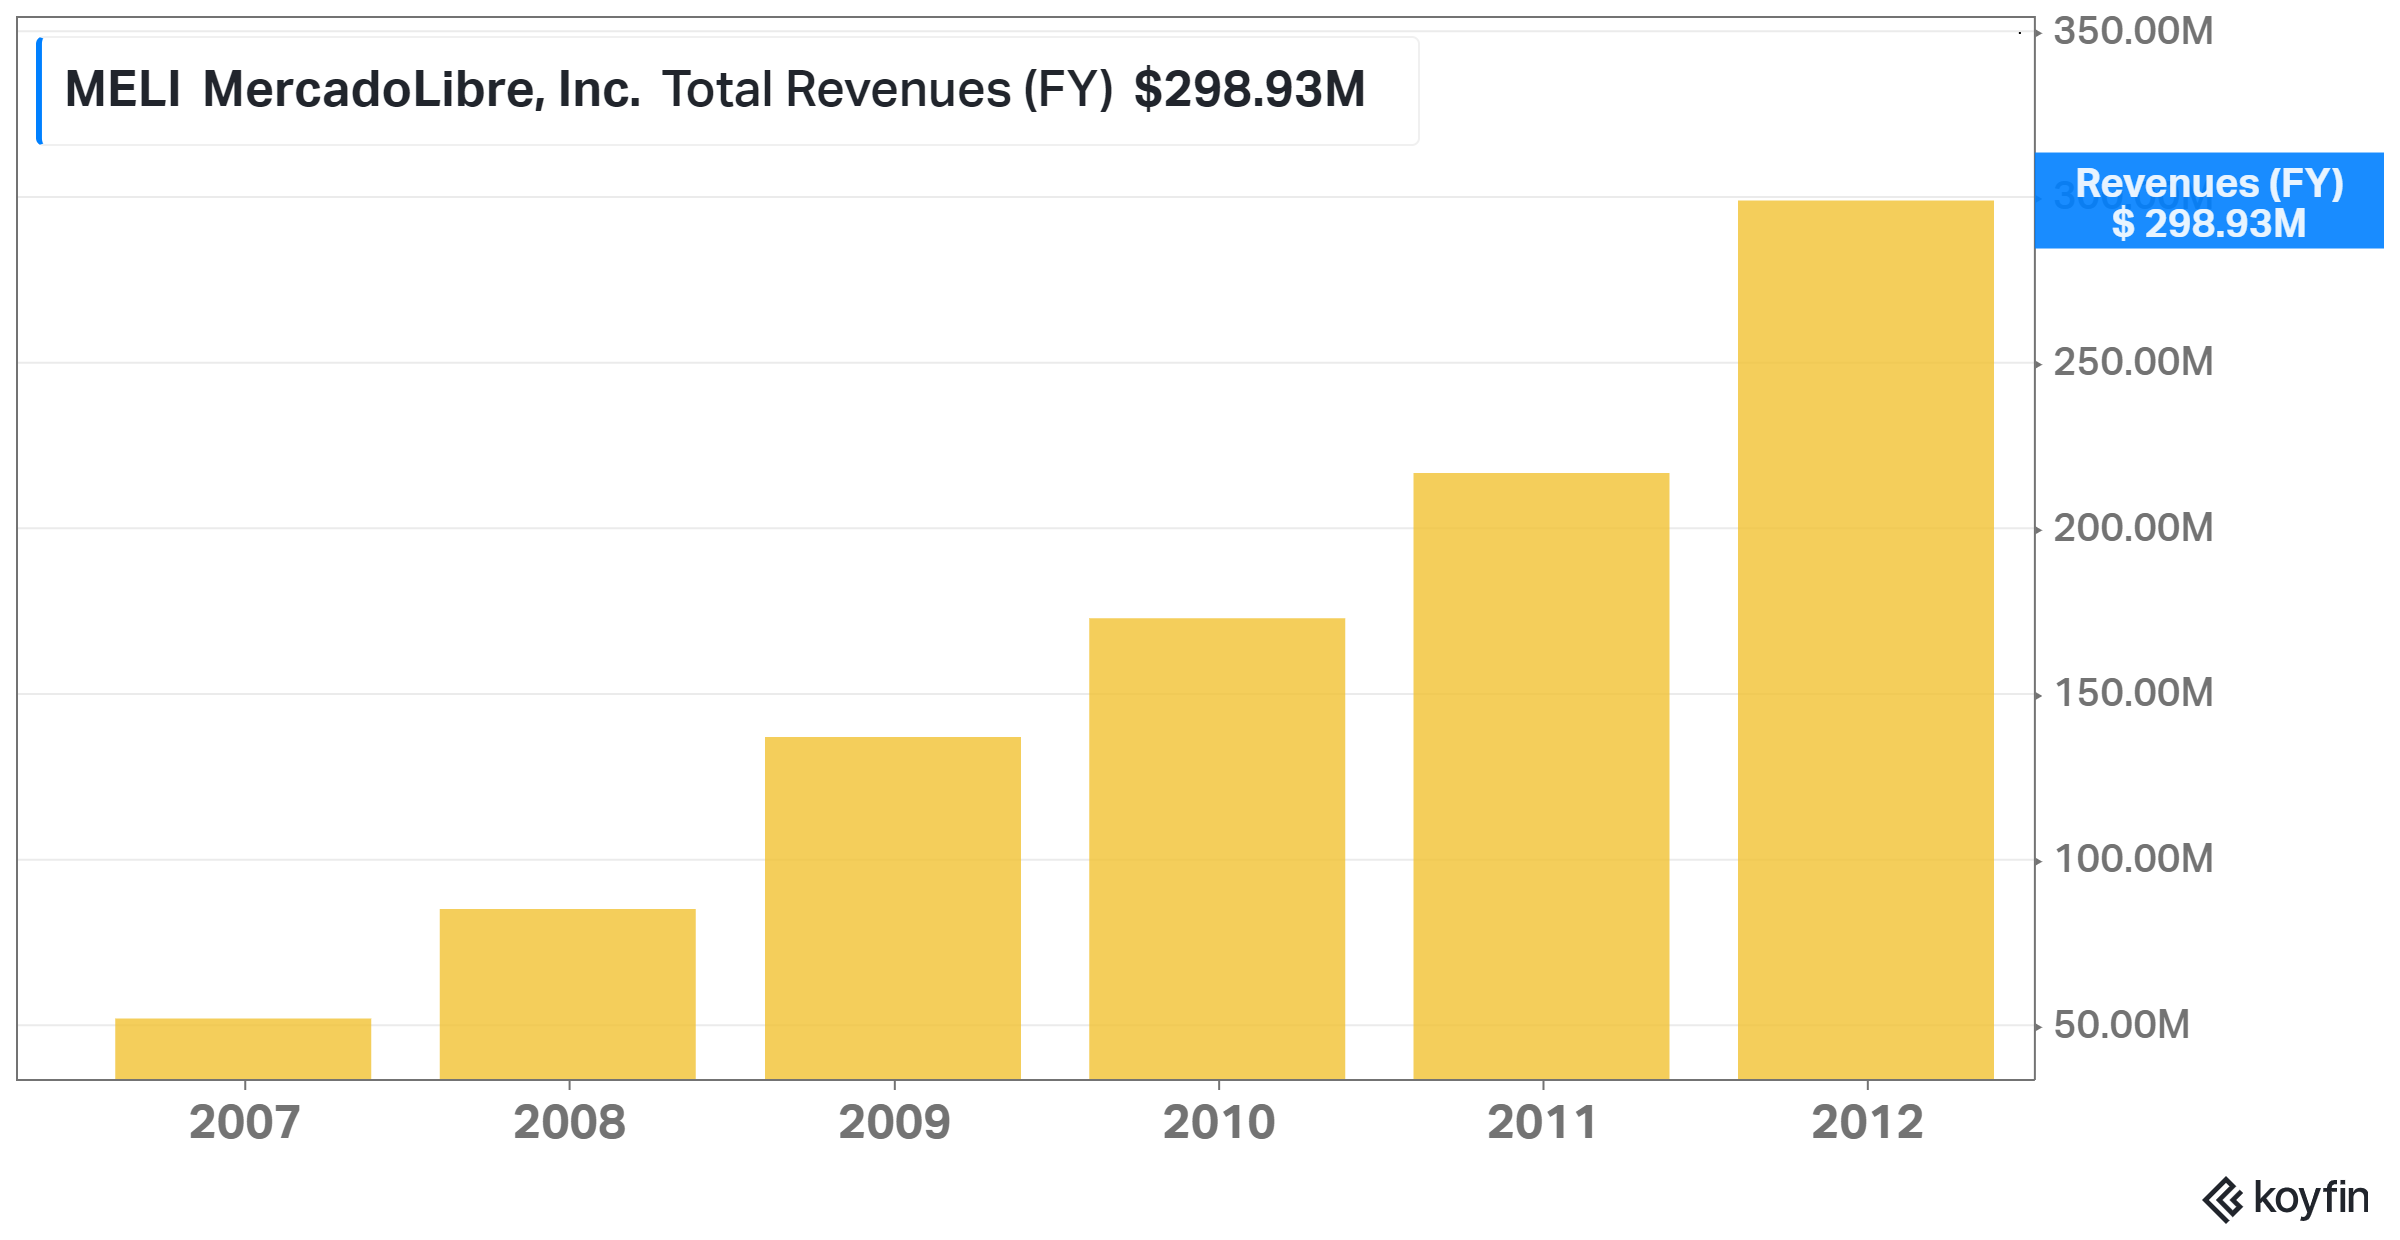Click the 2010 x-axis label
This screenshot has width=2400, height=1240.
point(1219,1122)
